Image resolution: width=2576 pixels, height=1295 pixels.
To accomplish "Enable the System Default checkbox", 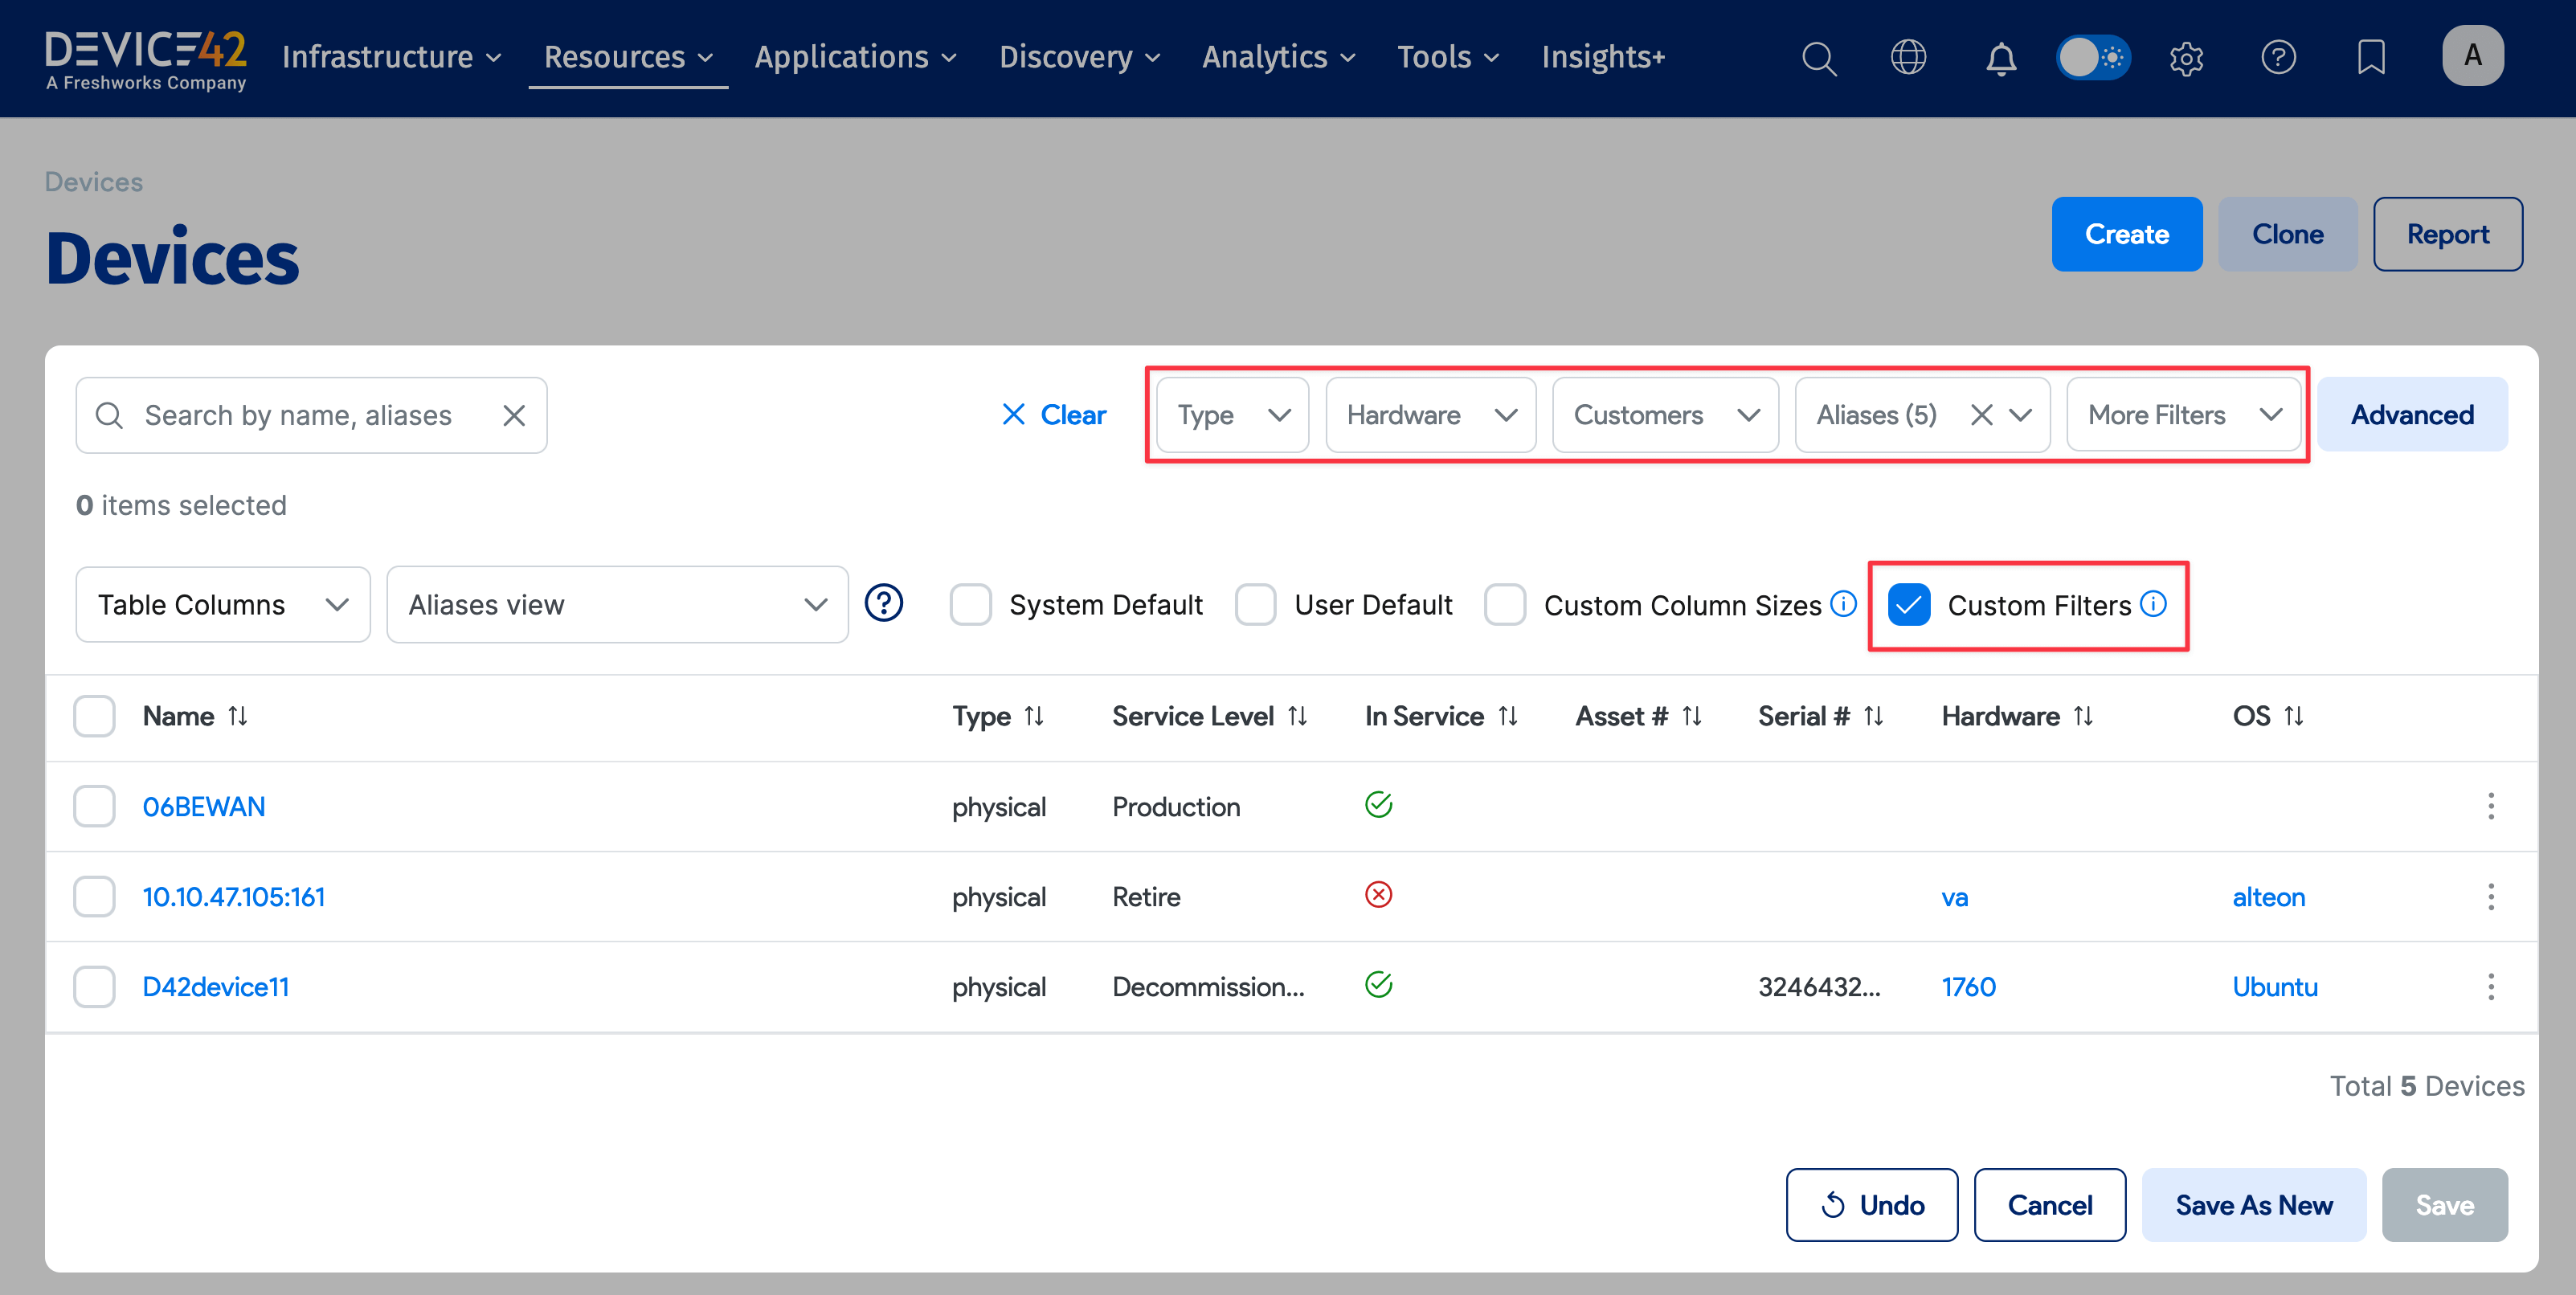I will click(x=970, y=605).
